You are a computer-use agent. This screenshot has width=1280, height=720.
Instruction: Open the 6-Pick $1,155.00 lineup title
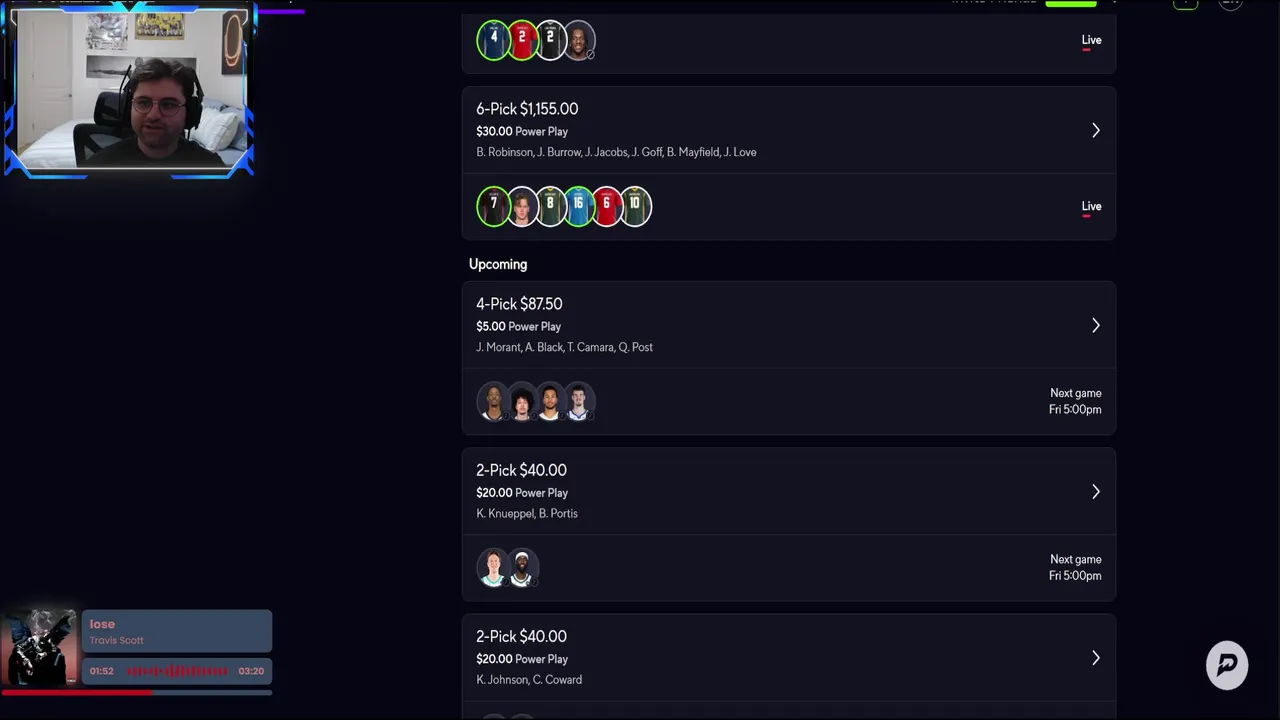click(x=527, y=109)
